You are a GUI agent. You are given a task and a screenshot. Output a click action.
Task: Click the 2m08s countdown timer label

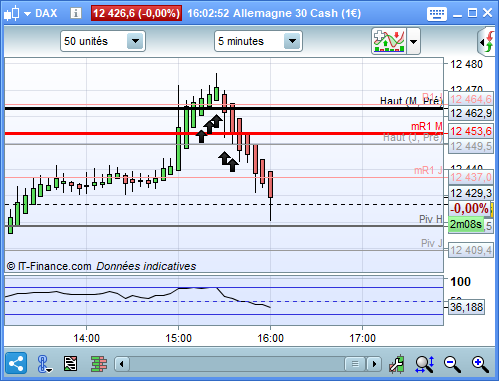pyautogui.click(x=466, y=224)
